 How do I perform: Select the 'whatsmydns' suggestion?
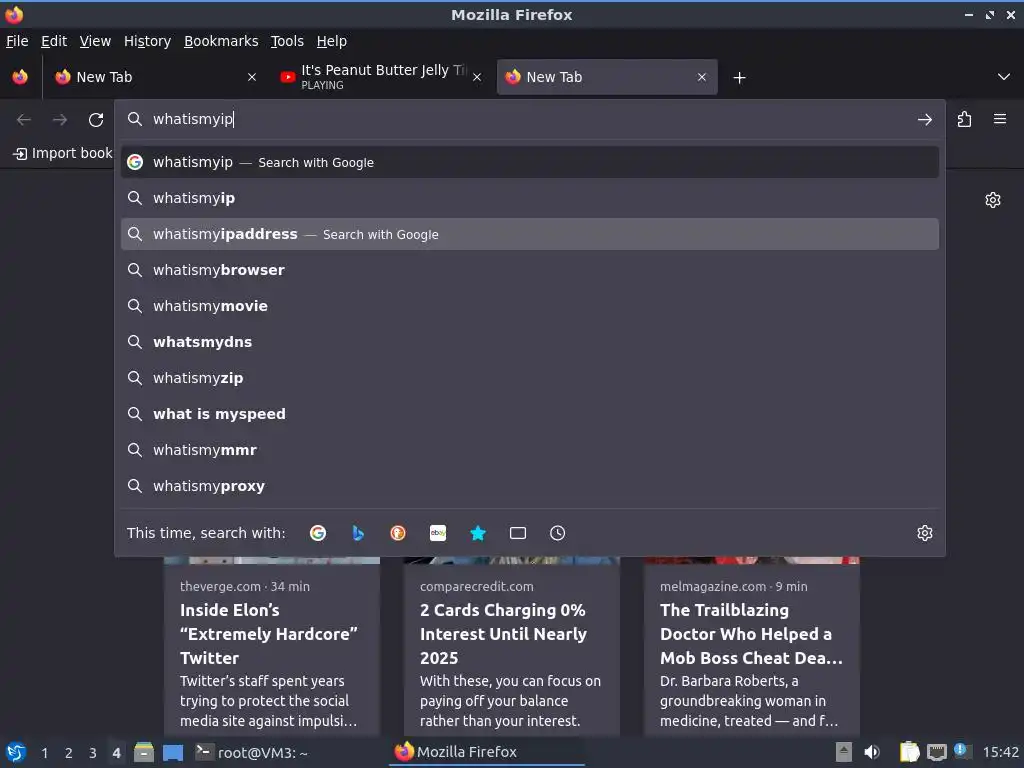(530, 342)
